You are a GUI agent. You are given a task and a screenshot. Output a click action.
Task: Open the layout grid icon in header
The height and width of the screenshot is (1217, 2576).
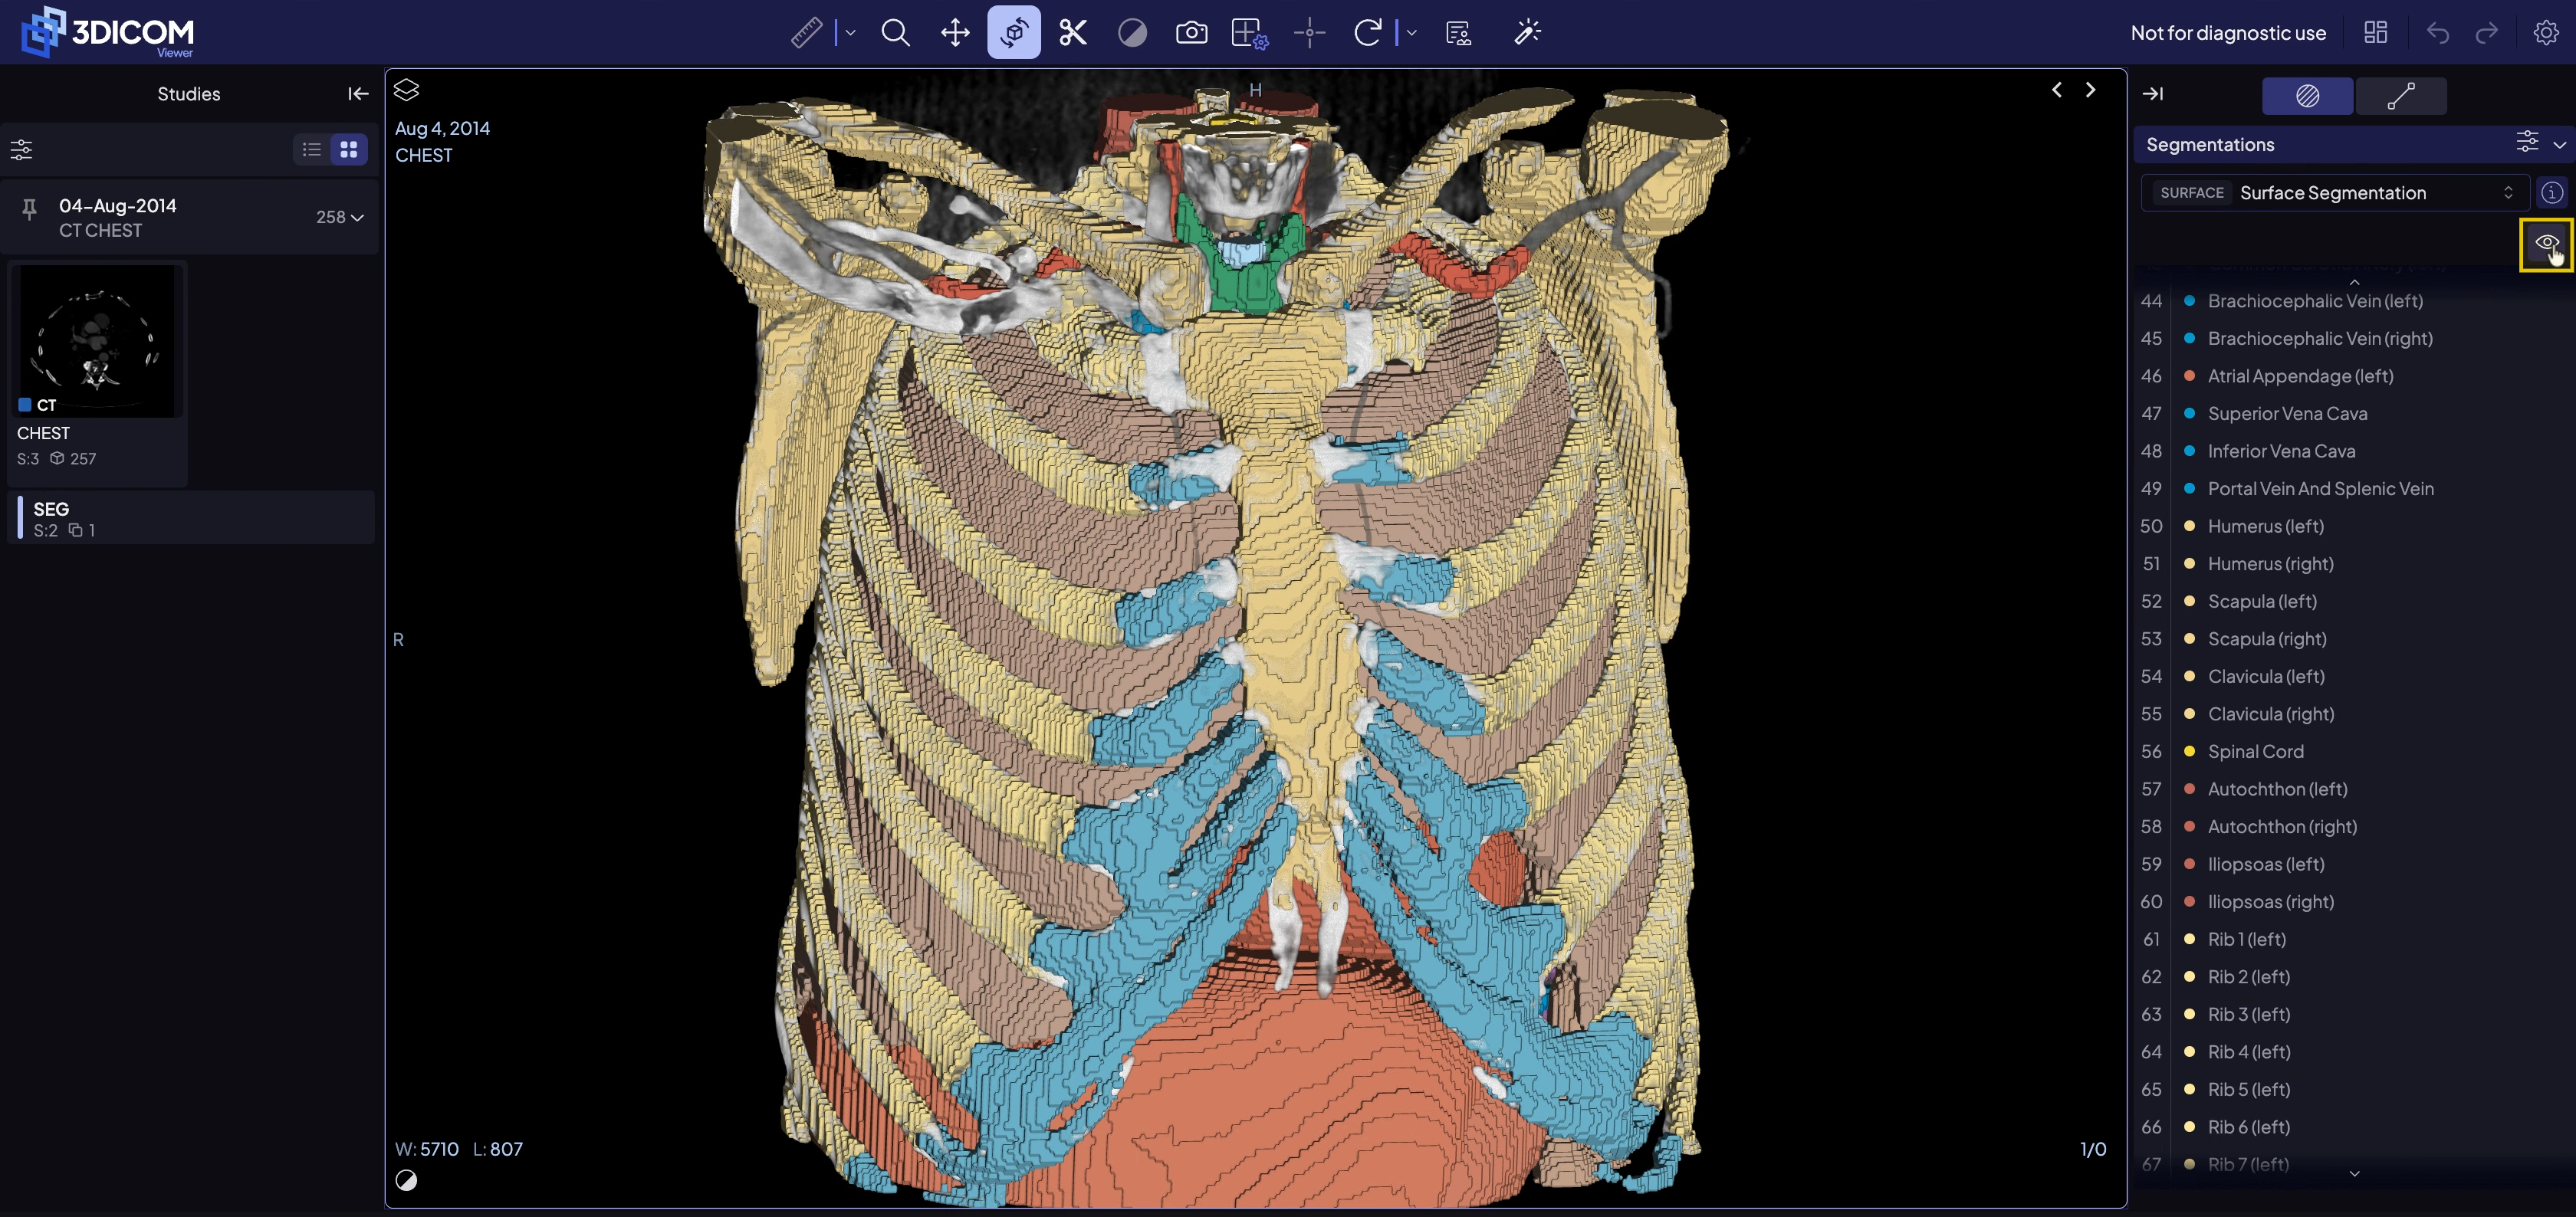(x=2375, y=33)
